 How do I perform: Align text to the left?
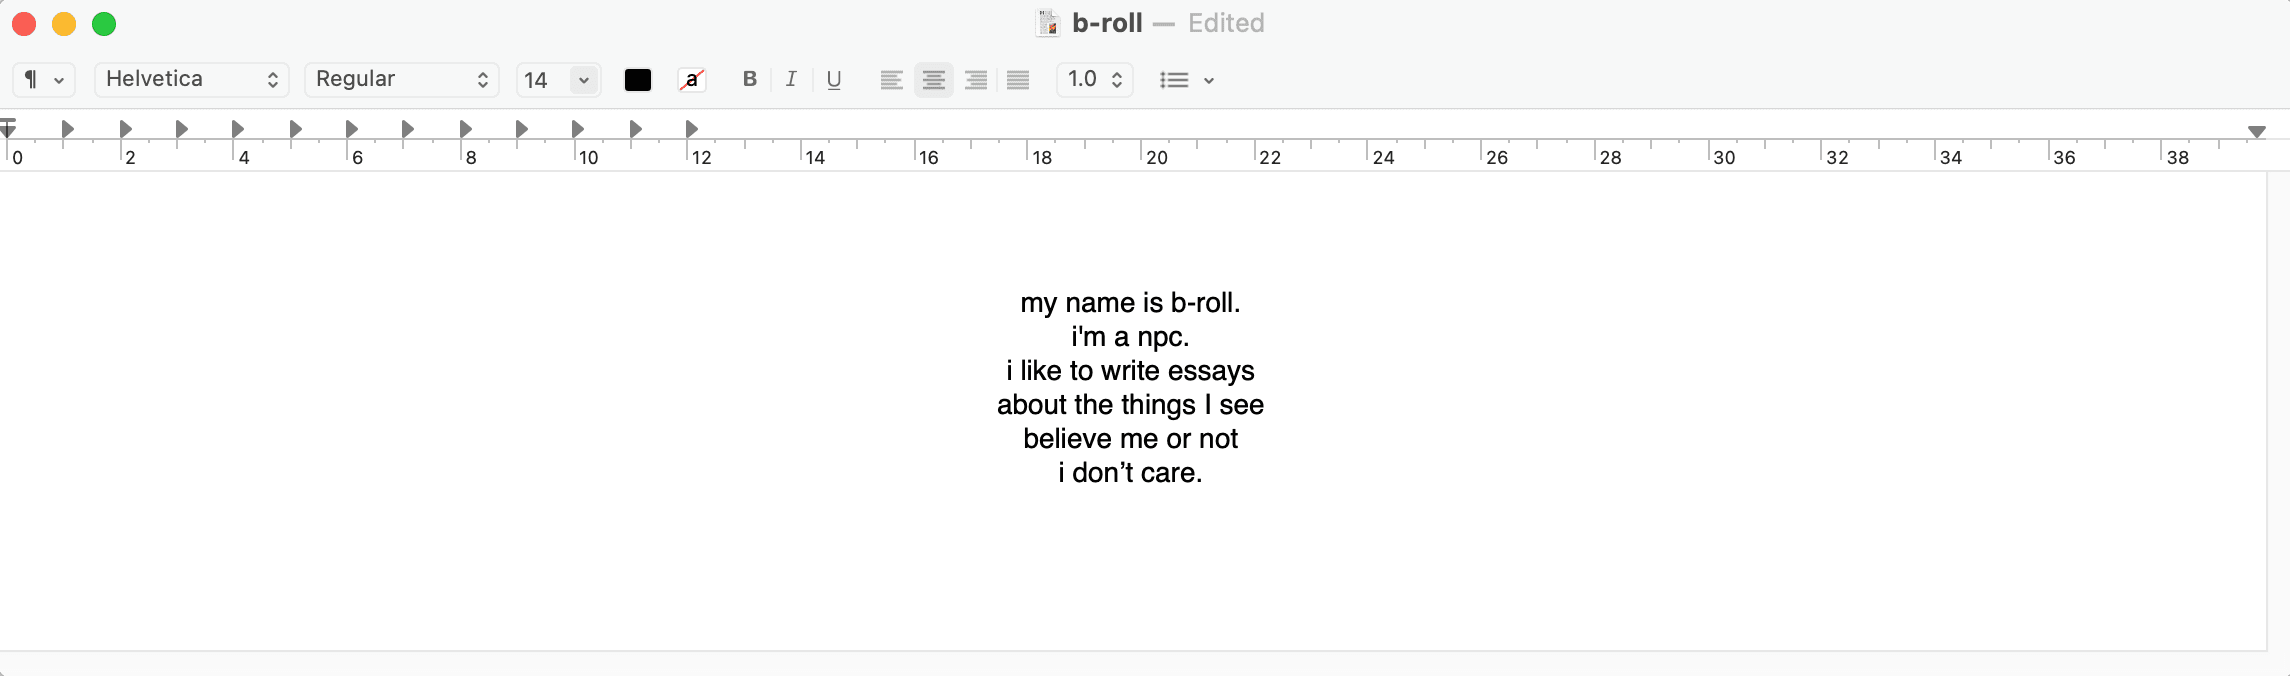[x=891, y=80]
